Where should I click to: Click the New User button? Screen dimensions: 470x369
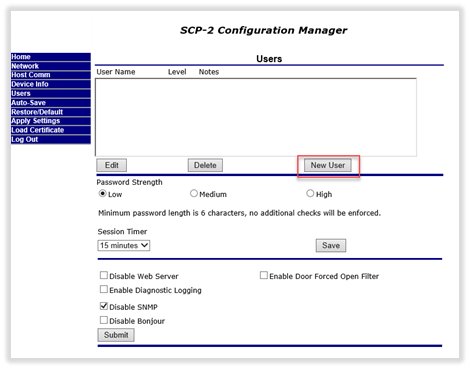coord(328,165)
